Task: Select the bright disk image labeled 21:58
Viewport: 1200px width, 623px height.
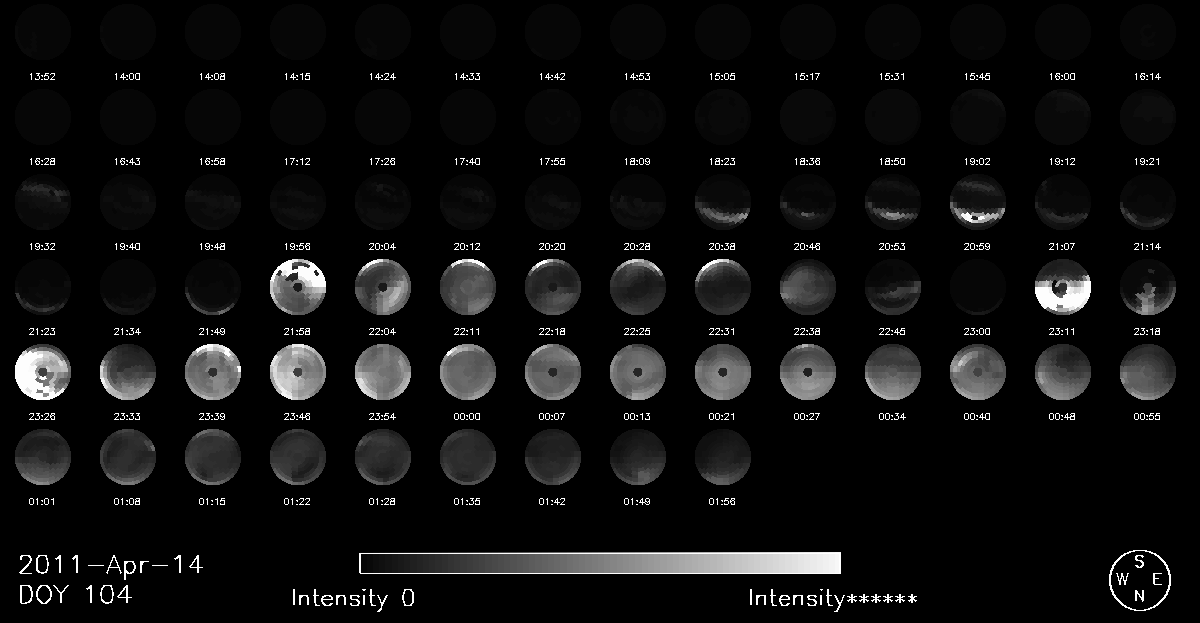Action: 298,287
